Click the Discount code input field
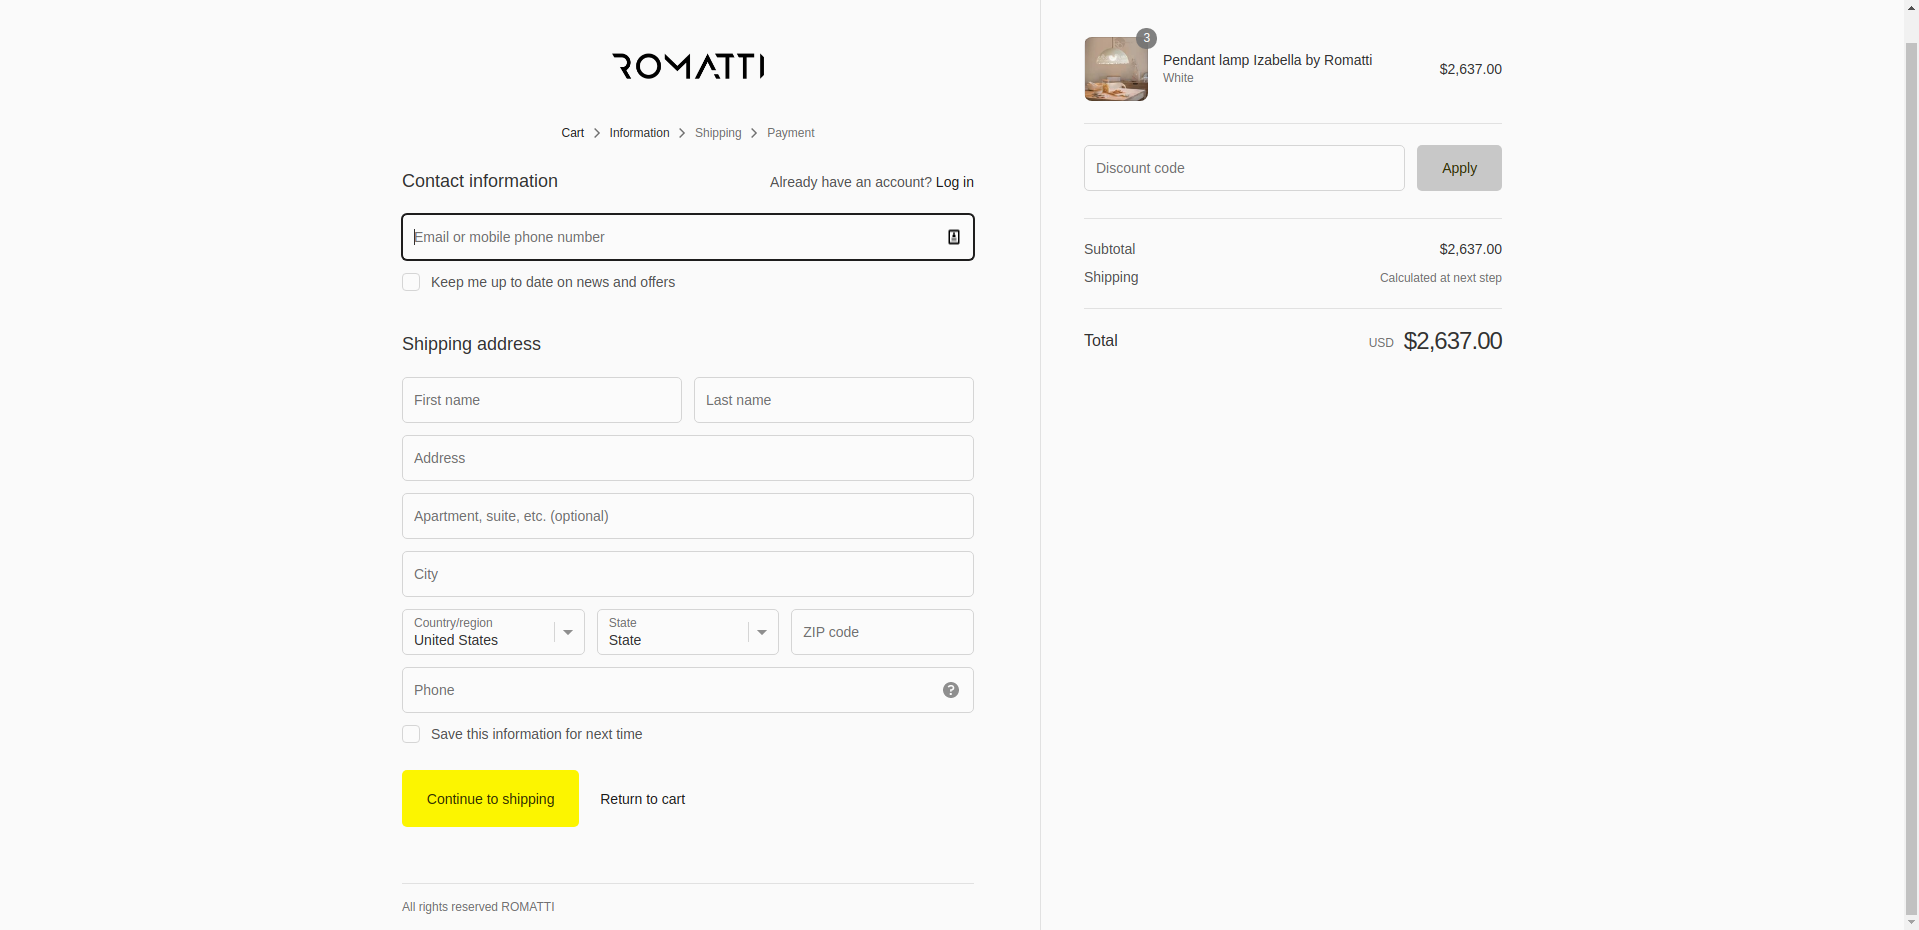The width and height of the screenshot is (1919, 930). 1243,168
